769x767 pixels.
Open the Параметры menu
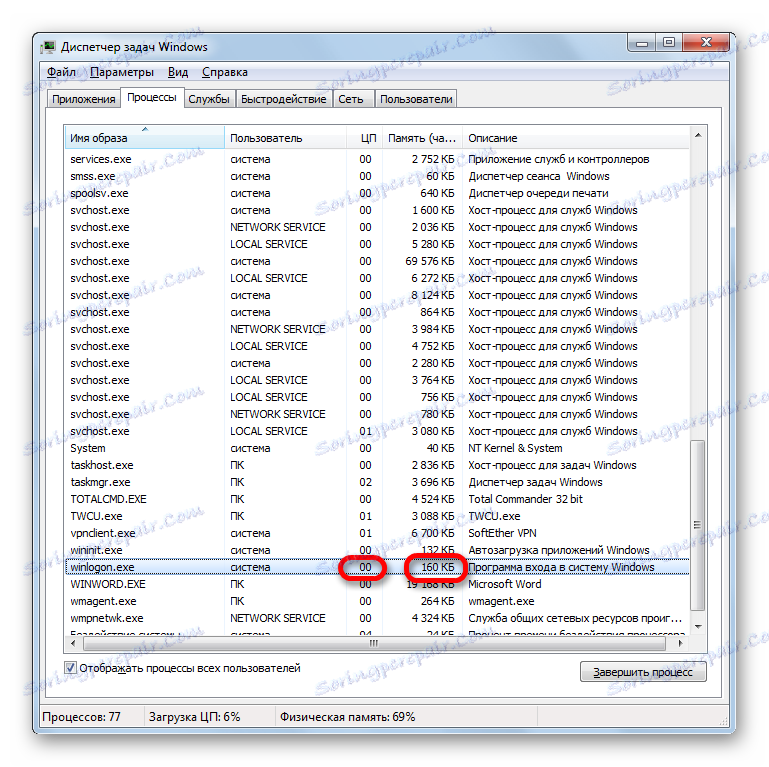pyautogui.click(x=122, y=72)
